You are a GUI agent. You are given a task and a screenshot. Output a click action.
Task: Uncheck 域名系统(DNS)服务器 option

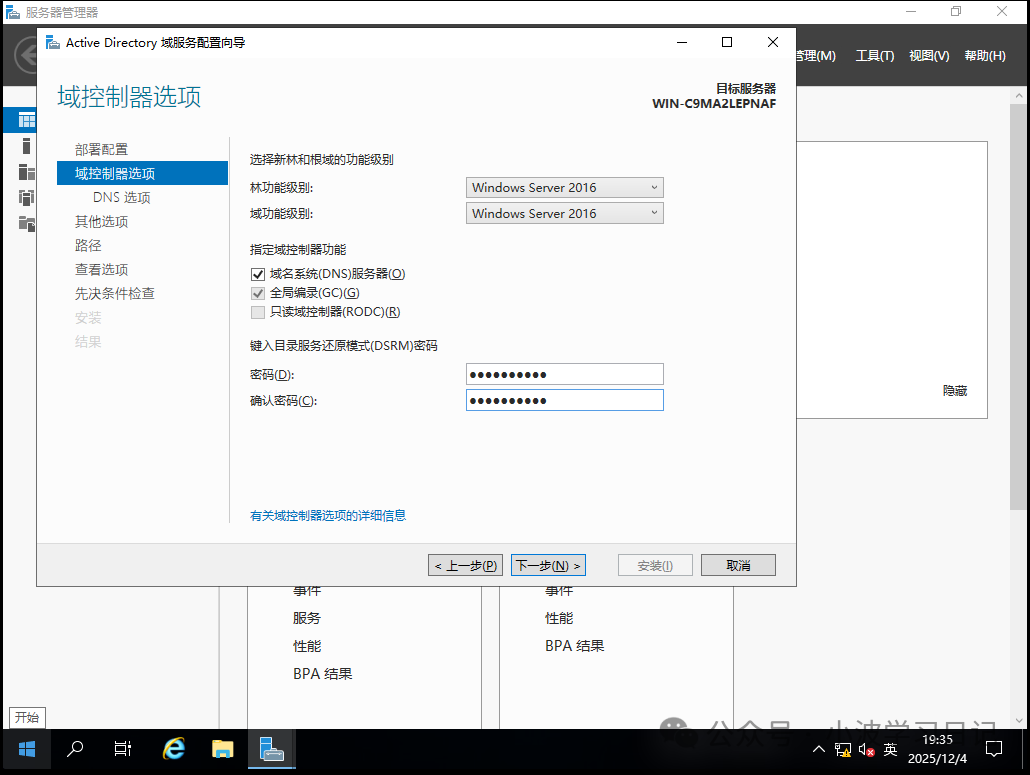coord(258,273)
